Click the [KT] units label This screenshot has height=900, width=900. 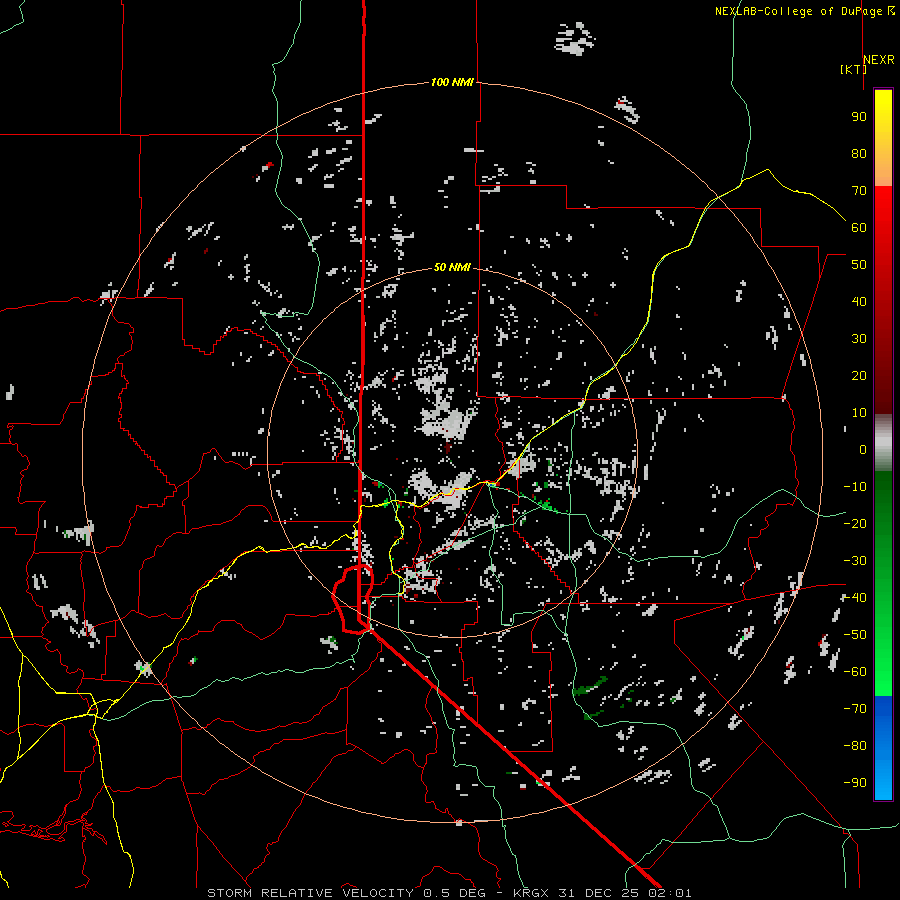(854, 69)
